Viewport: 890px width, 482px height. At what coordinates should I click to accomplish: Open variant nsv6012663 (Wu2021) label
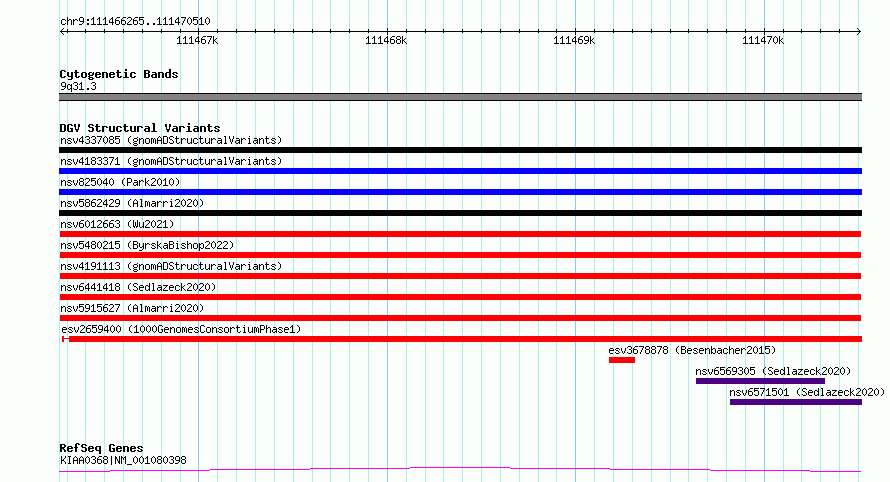(117, 224)
